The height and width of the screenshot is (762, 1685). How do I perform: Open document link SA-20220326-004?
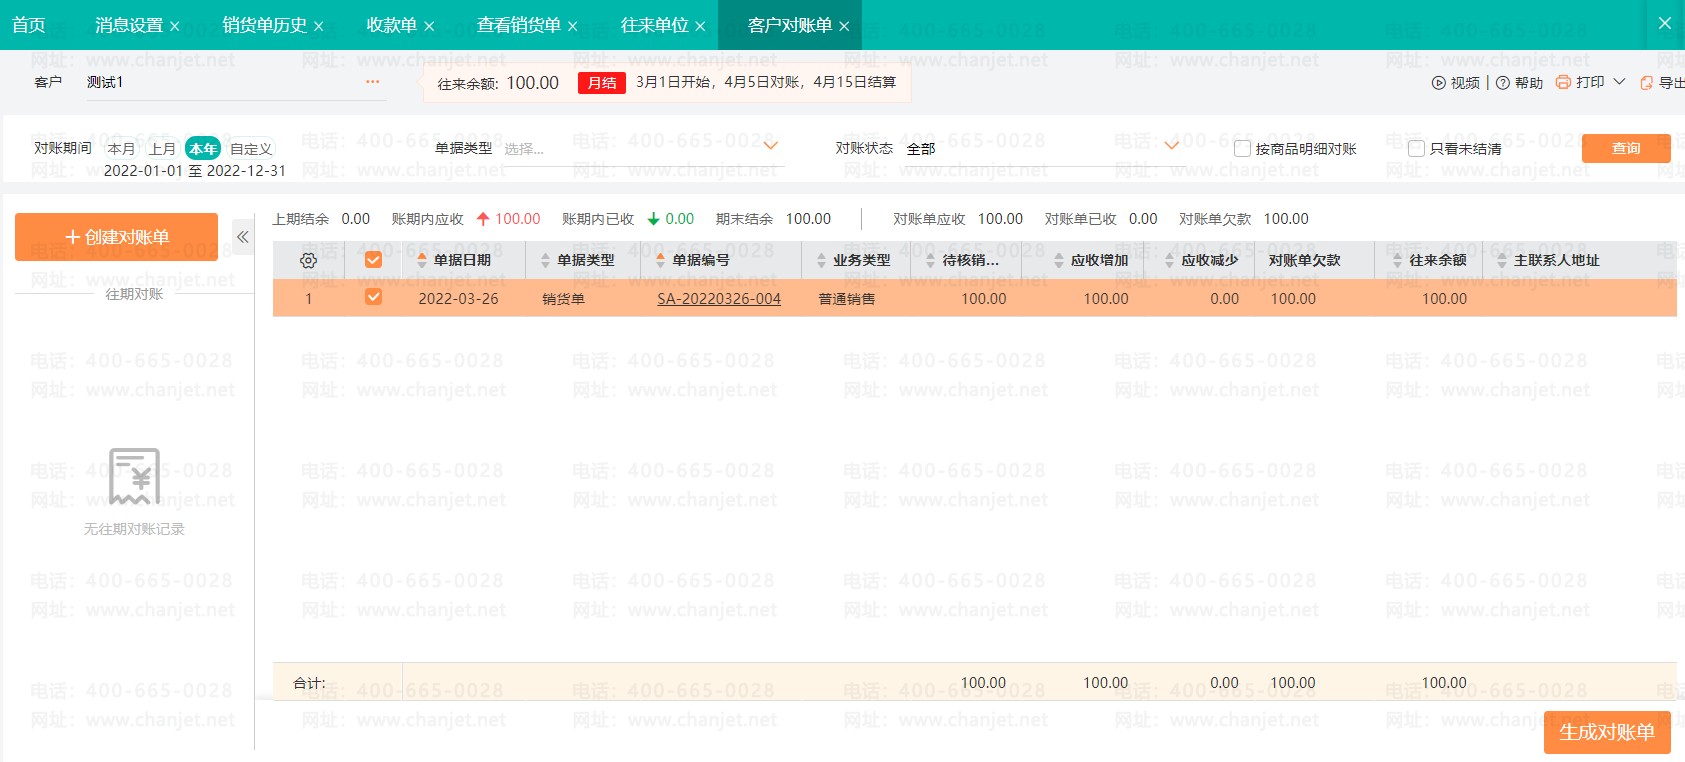[719, 298]
